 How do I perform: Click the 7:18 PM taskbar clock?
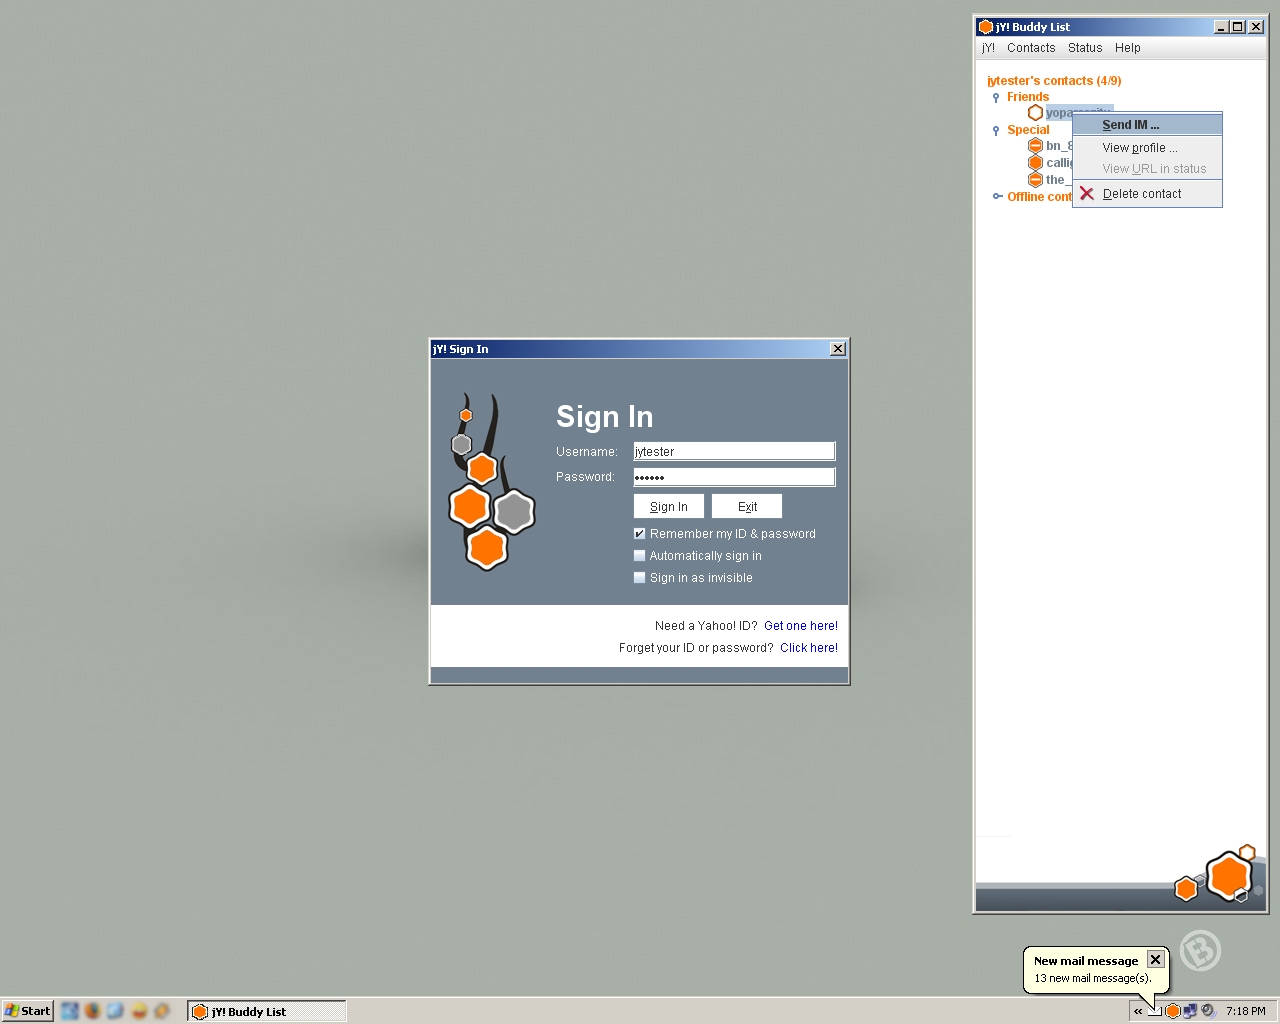pyautogui.click(x=1246, y=1011)
